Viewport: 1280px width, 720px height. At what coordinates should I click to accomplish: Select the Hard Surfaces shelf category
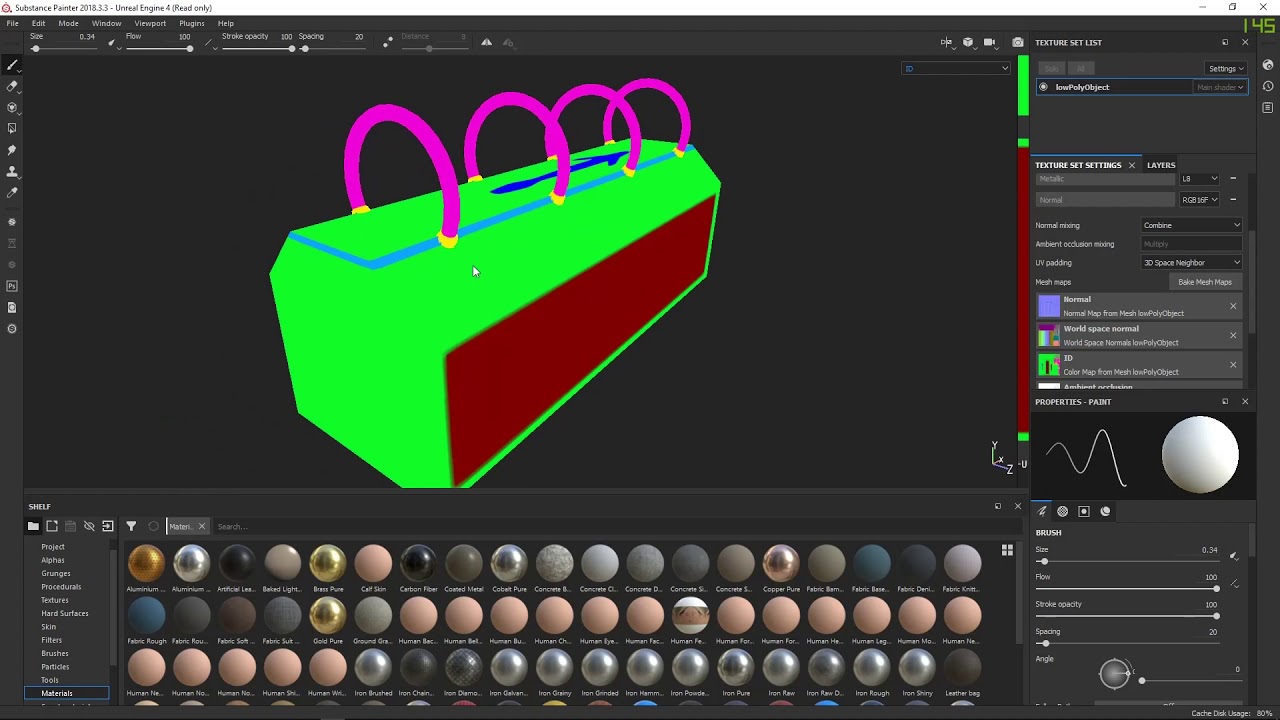pyautogui.click(x=65, y=613)
